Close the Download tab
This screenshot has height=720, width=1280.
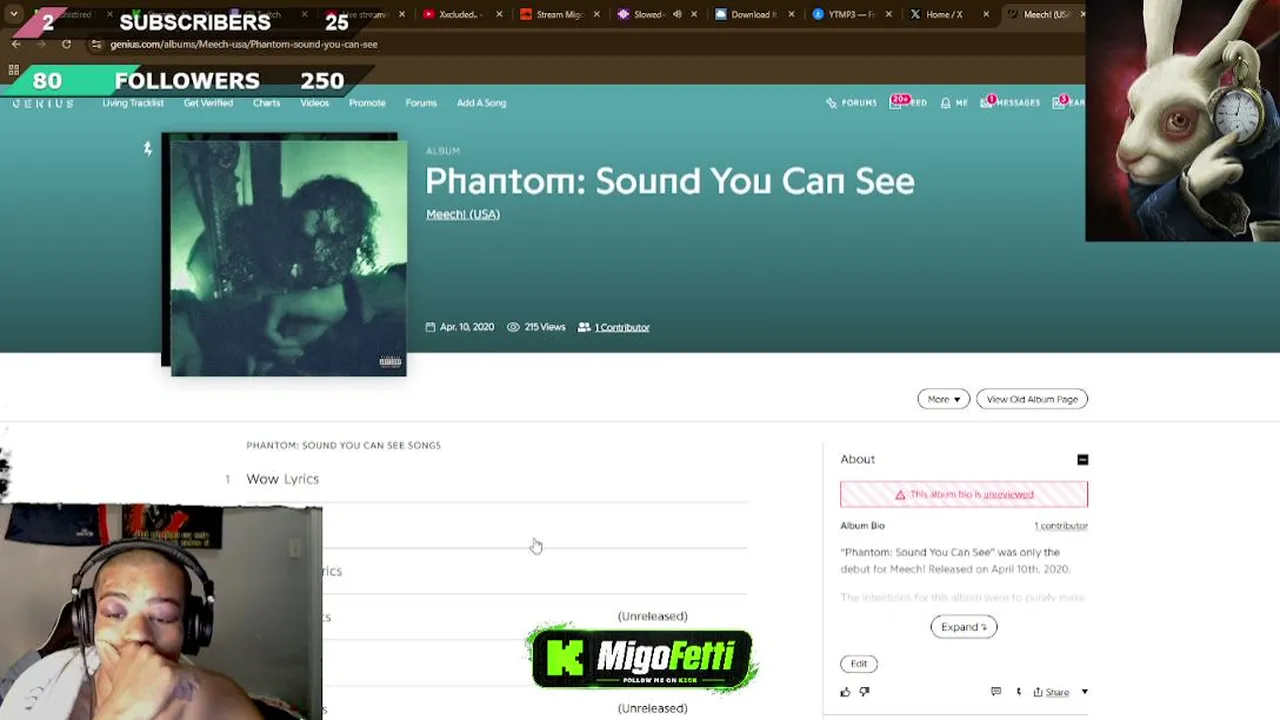pyautogui.click(x=791, y=15)
